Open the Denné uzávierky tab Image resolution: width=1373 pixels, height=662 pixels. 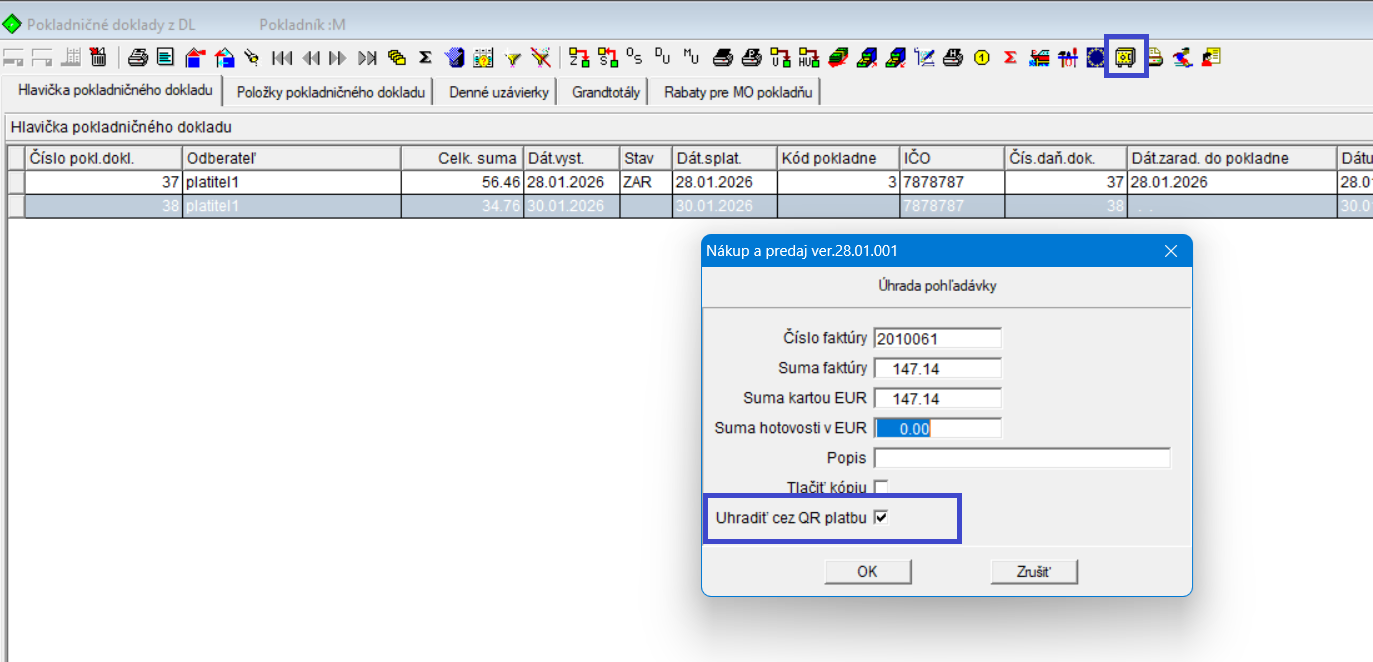click(497, 93)
